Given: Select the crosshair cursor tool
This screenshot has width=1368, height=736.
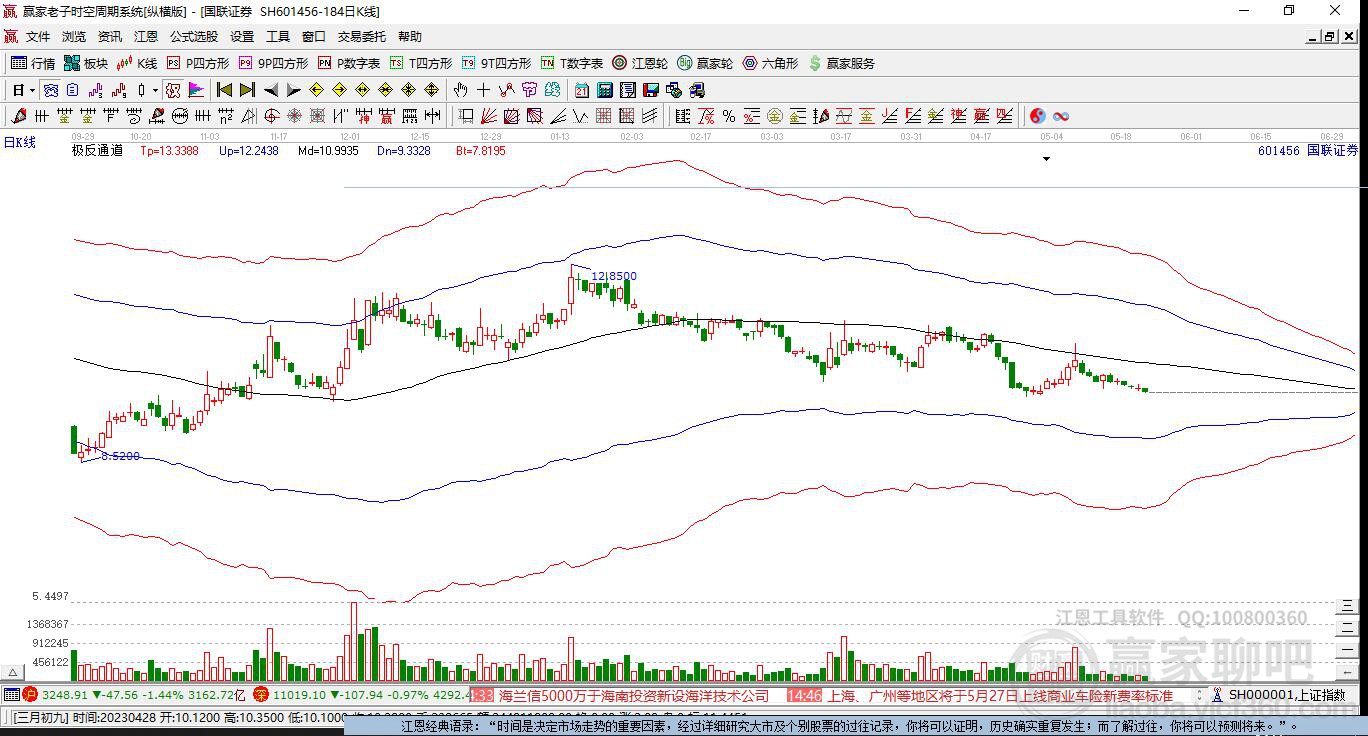Looking at the screenshot, I should tap(484, 90).
